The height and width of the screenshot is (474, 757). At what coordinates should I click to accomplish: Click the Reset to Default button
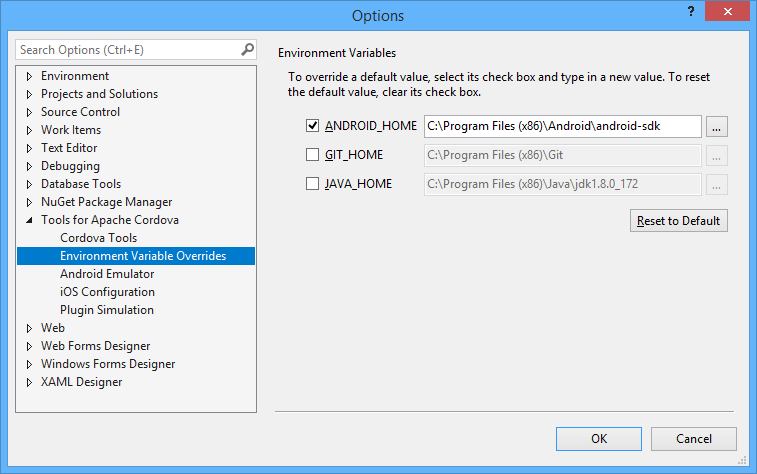678,221
